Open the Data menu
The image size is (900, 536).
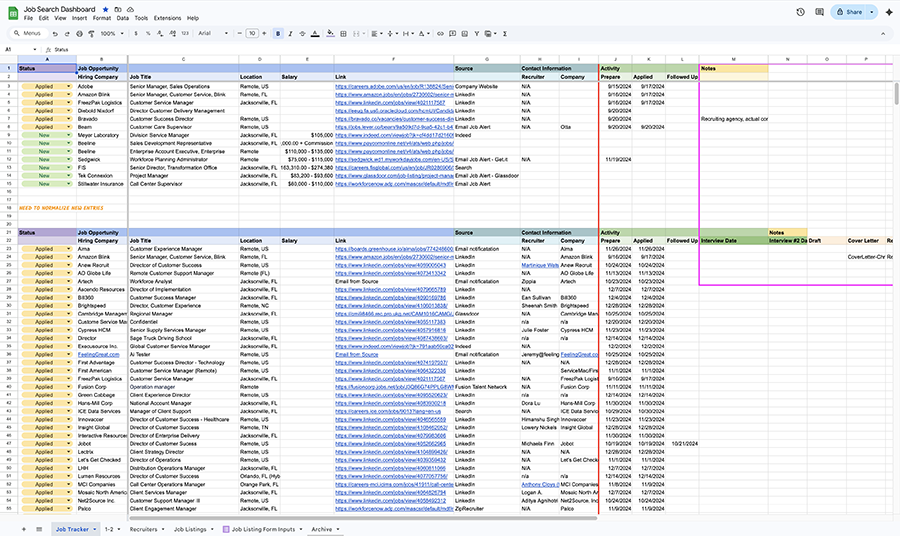tap(123, 18)
